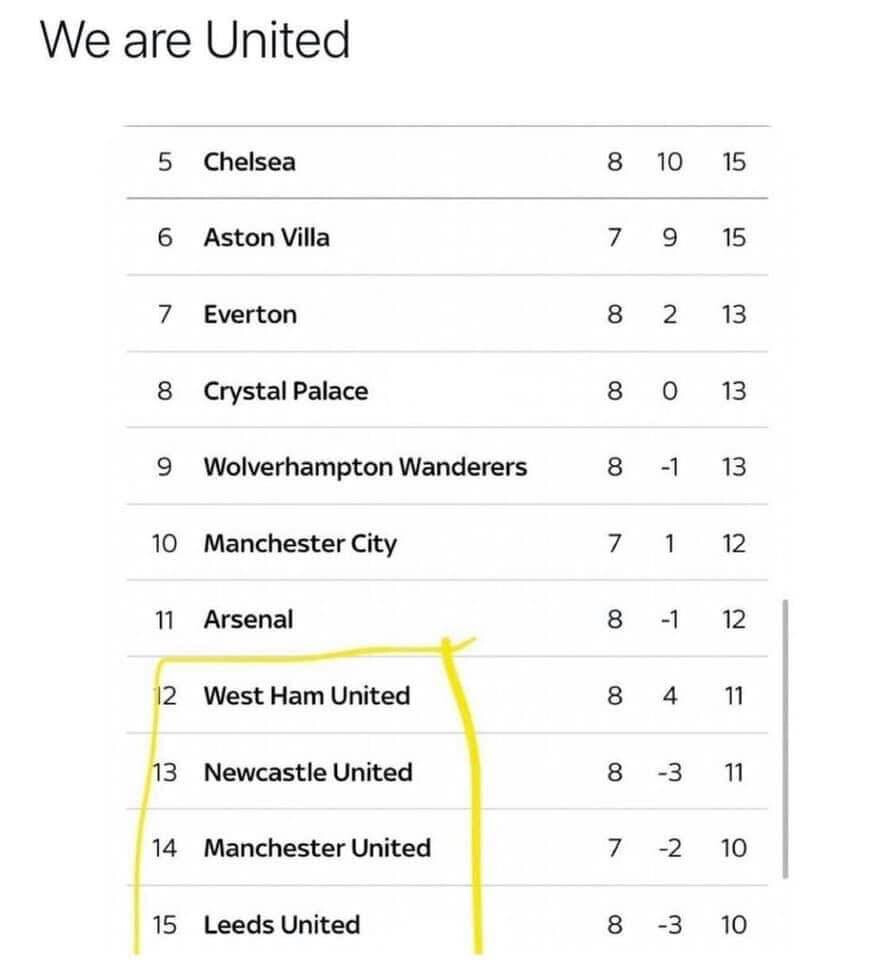Open Manchester City team entry
892x960 pixels.
300,544
